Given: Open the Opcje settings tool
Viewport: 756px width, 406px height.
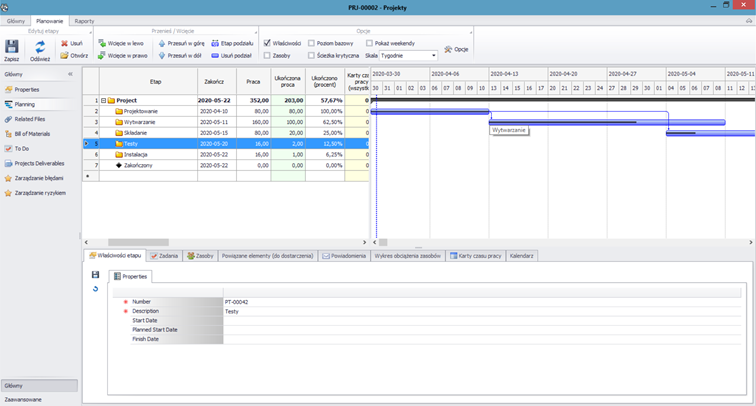Looking at the screenshot, I should click(x=456, y=49).
